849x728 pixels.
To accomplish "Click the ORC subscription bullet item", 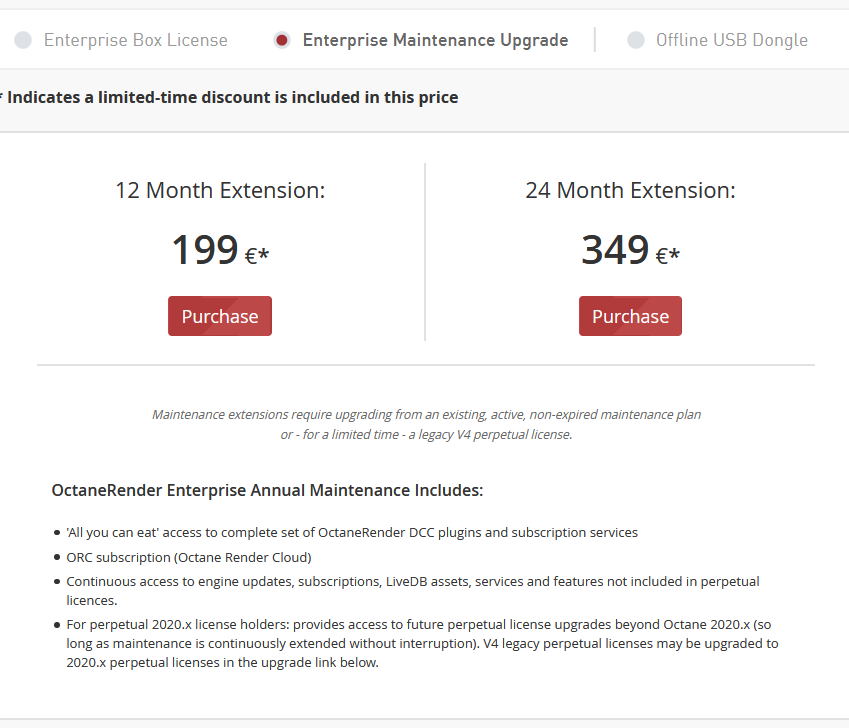I will point(188,557).
